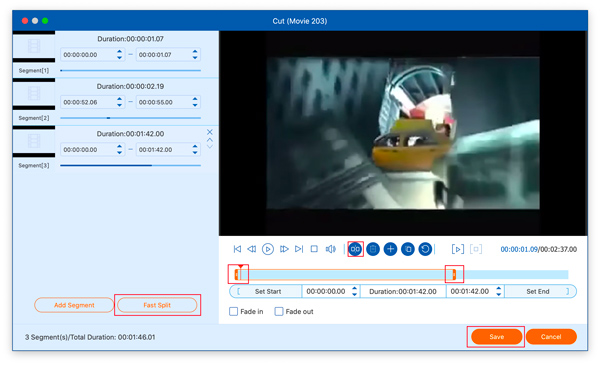Viewport: 600px width, 365px height.
Task: Stop playback with the square stop icon
Action: coord(314,249)
